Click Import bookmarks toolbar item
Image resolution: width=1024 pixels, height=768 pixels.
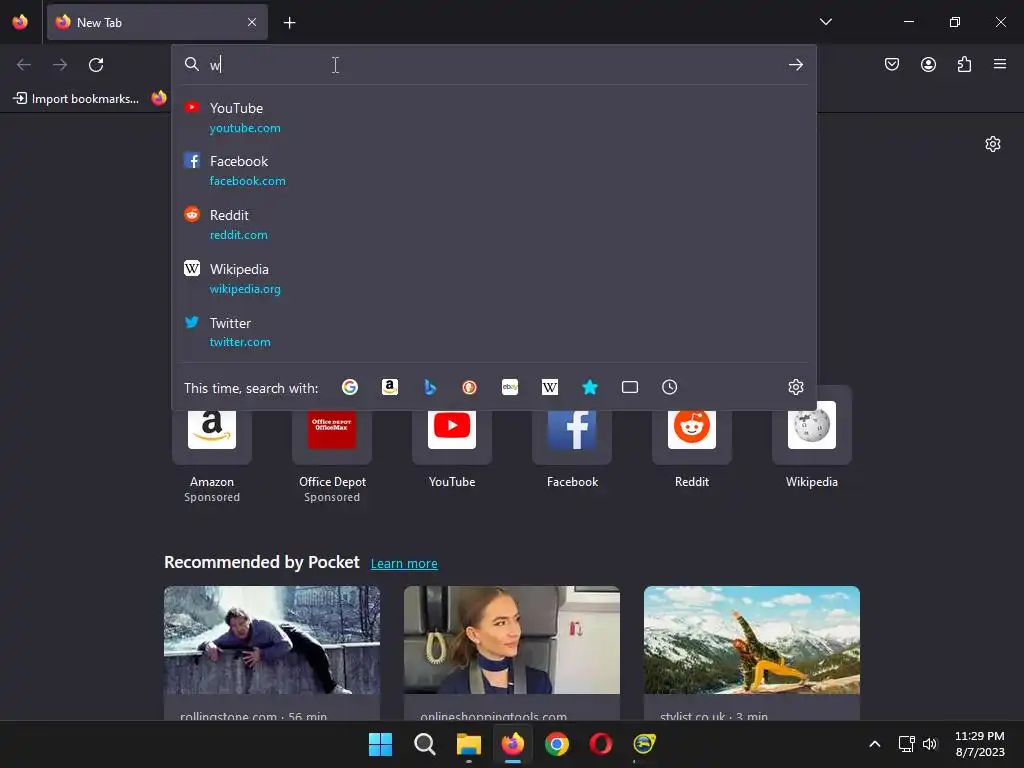click(76, 99)
